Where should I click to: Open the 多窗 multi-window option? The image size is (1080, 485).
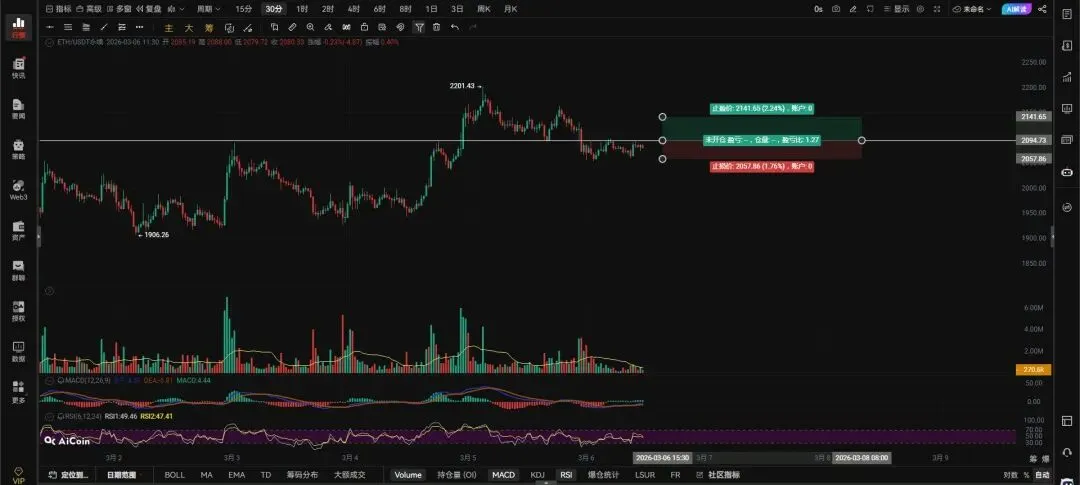120,9
